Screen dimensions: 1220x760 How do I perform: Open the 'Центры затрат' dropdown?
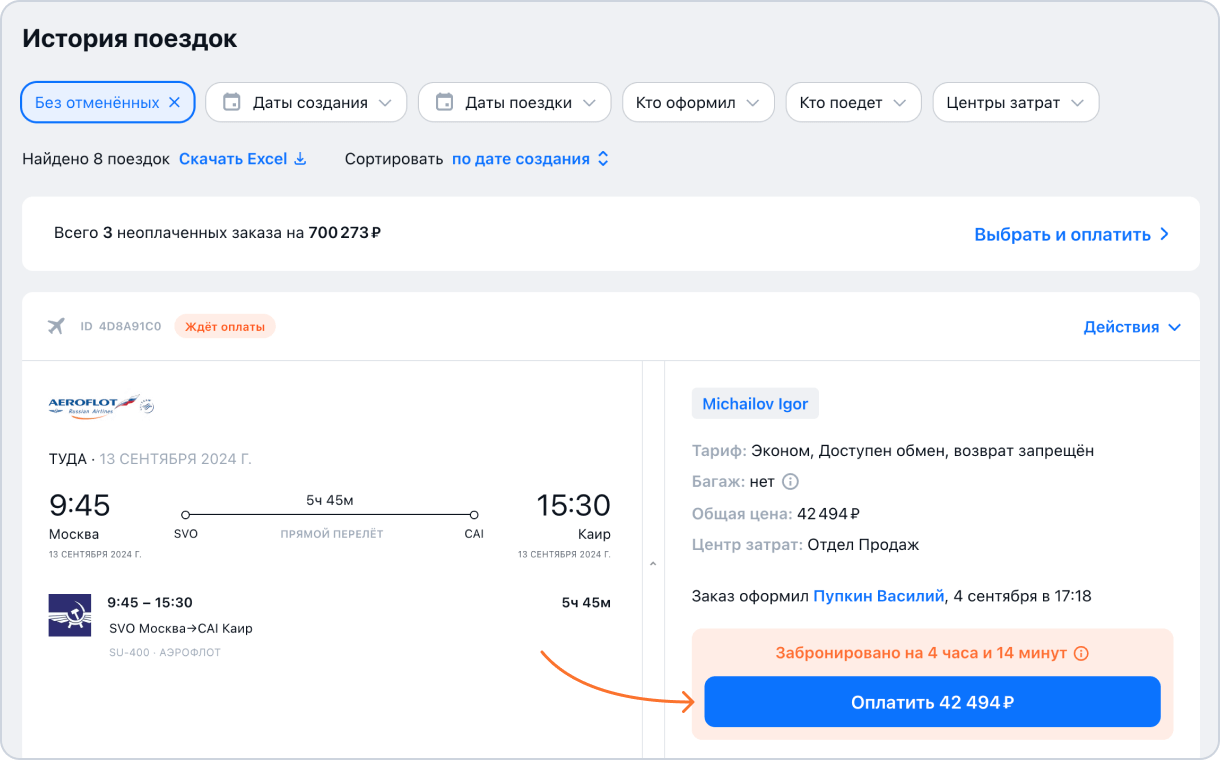[1015, 102]
